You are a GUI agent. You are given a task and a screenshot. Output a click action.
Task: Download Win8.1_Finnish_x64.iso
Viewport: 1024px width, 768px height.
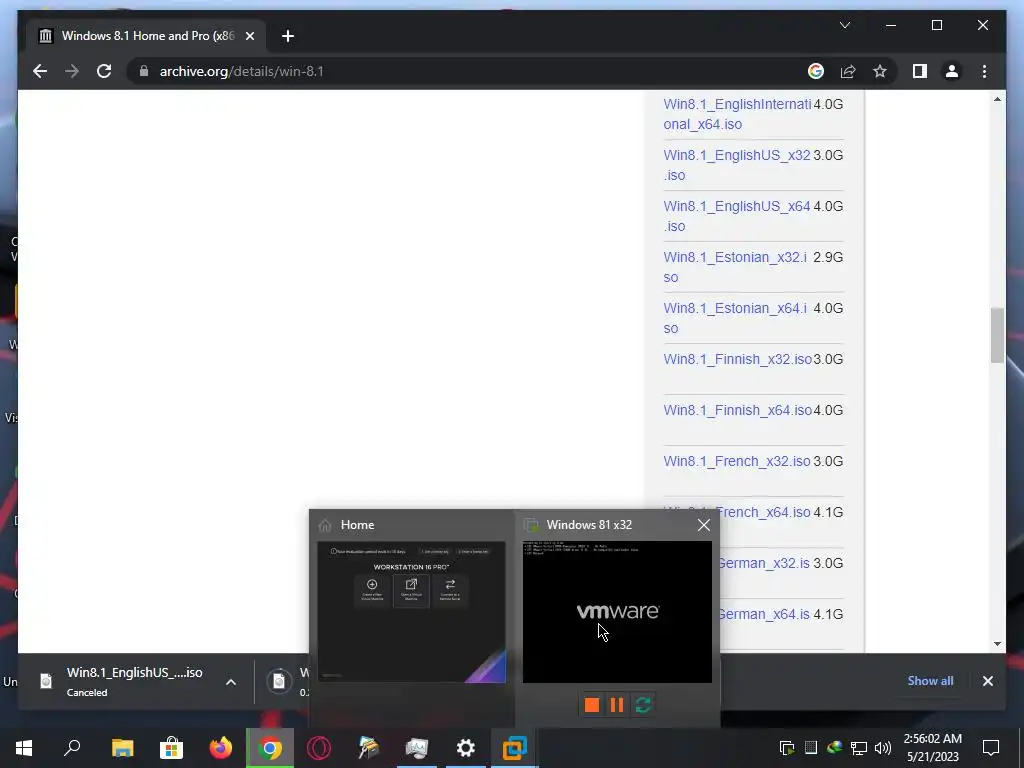click(737, 410)
